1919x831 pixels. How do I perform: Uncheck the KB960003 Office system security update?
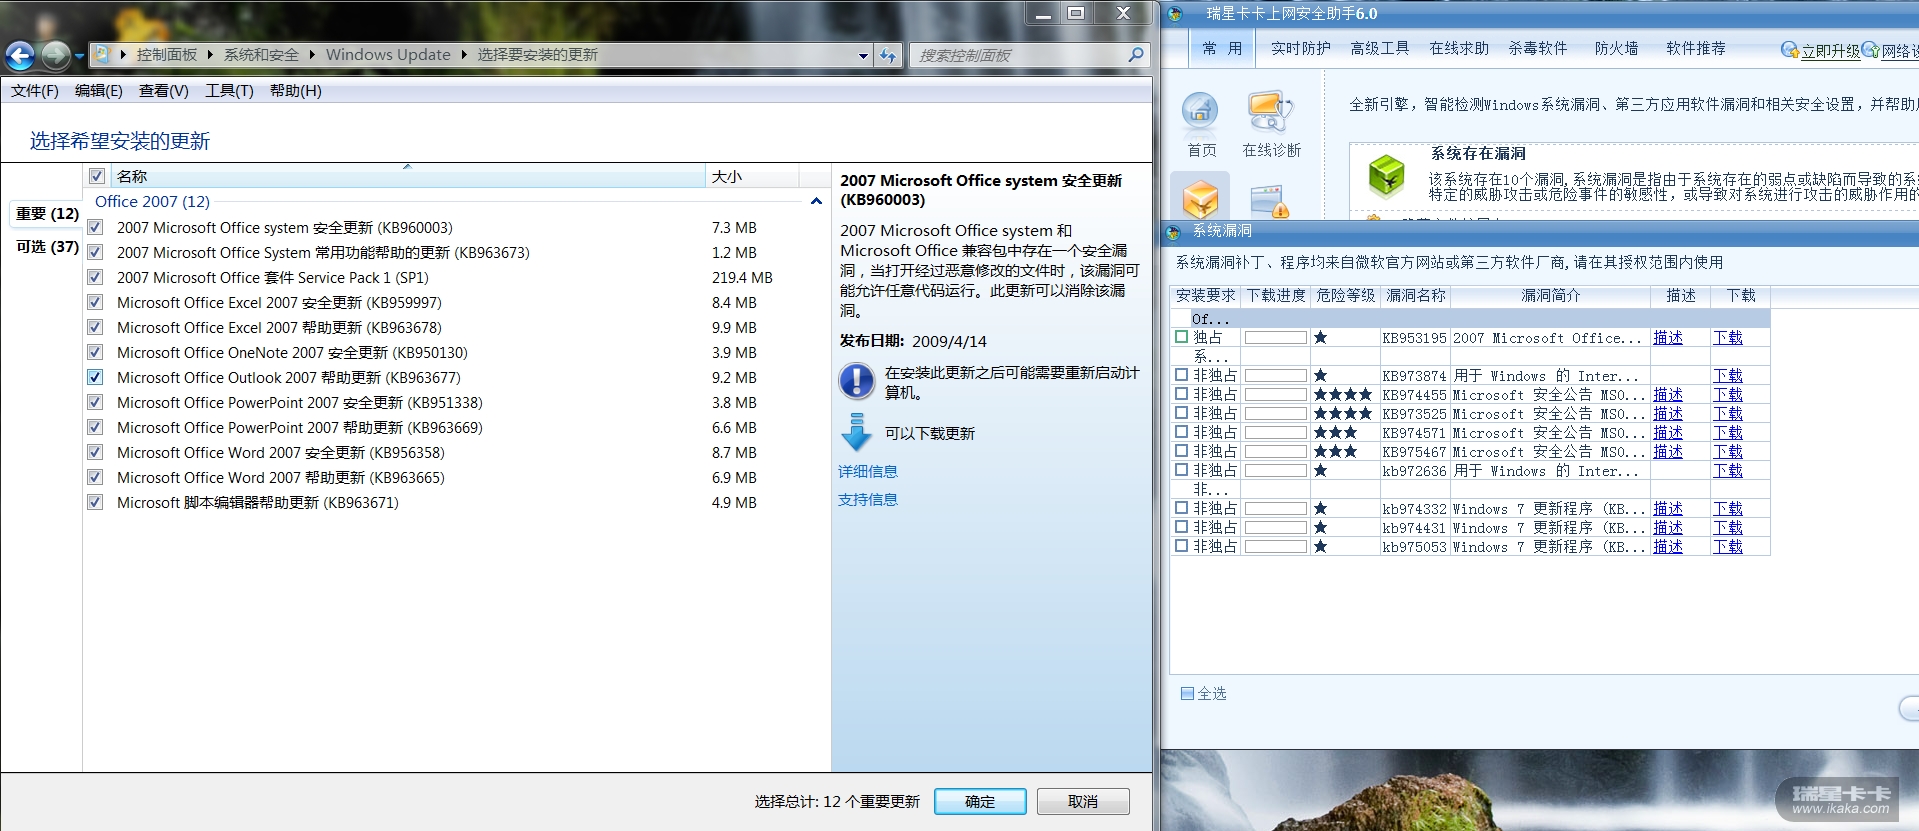tap(95, 227)
